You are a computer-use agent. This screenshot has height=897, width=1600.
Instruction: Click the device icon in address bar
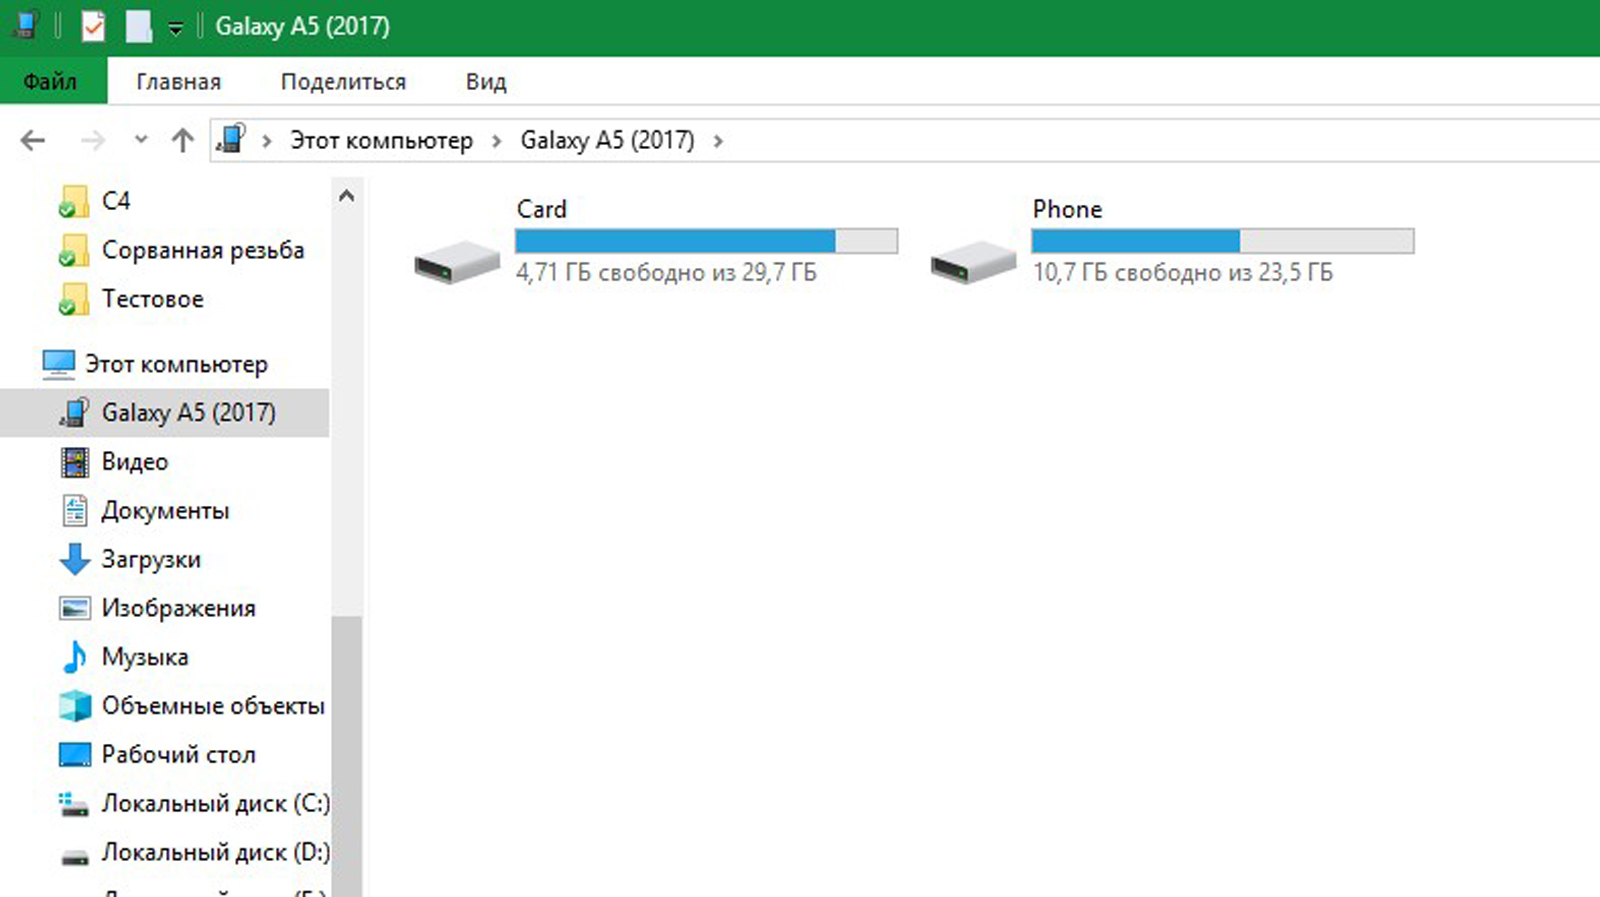click(231, 139)
